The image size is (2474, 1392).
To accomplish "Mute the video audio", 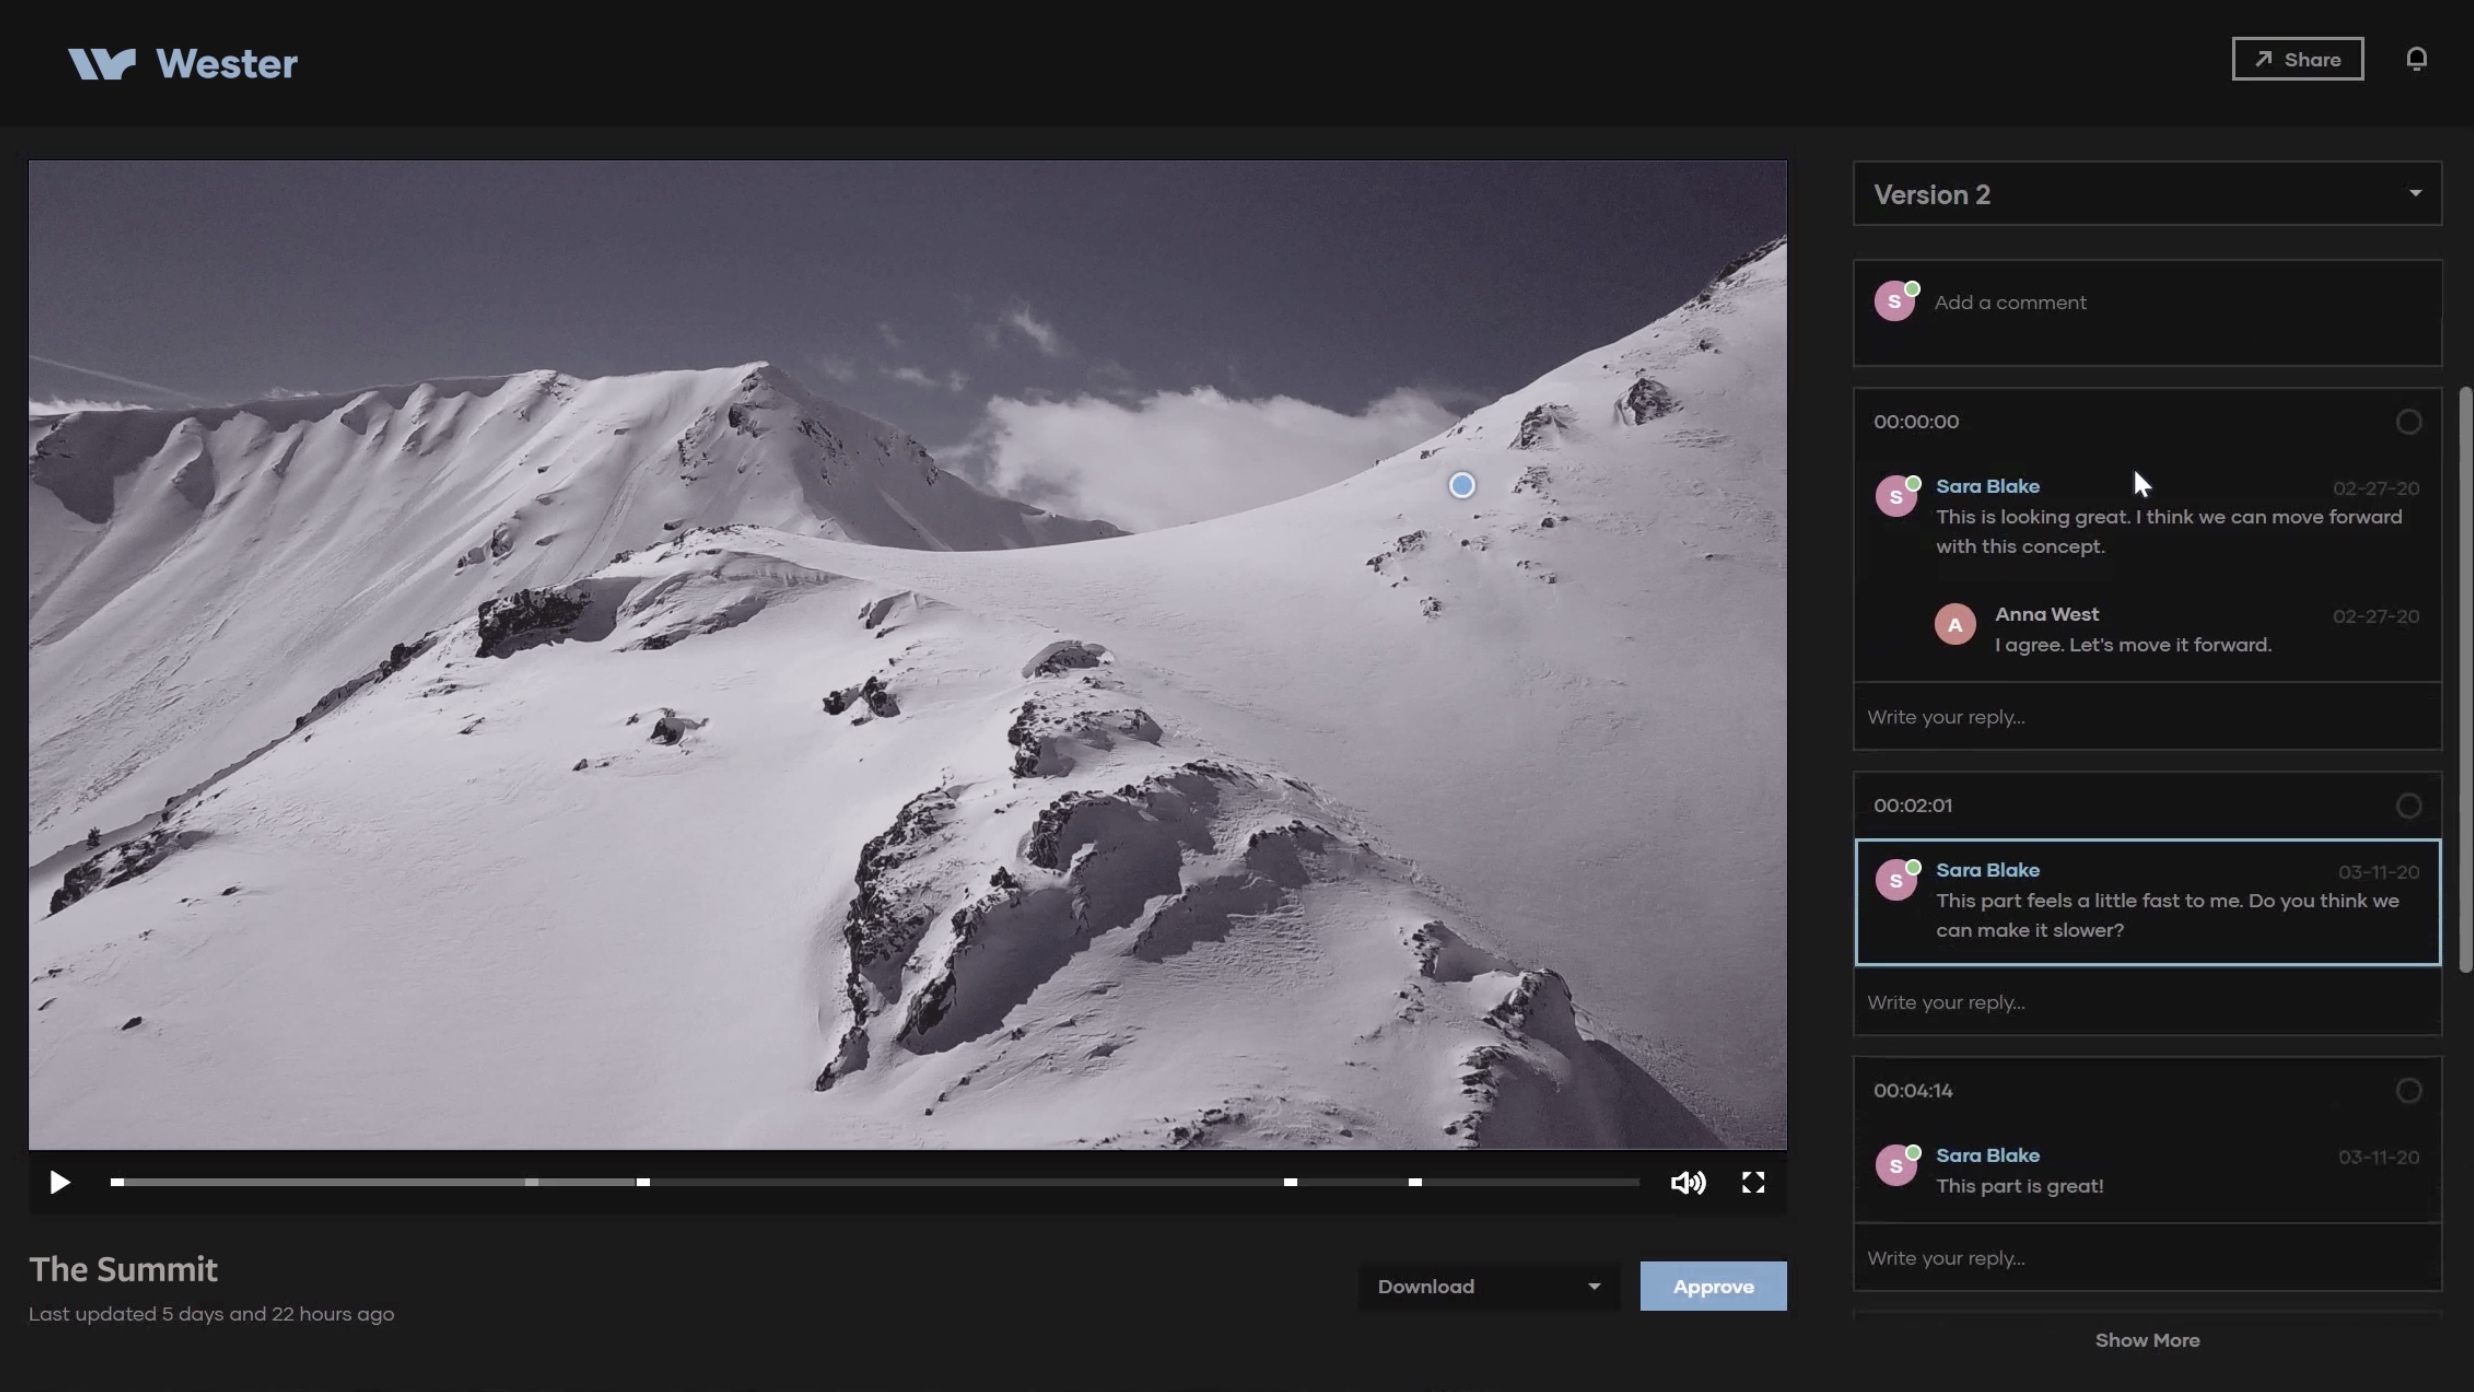I will [1687, 1182].
